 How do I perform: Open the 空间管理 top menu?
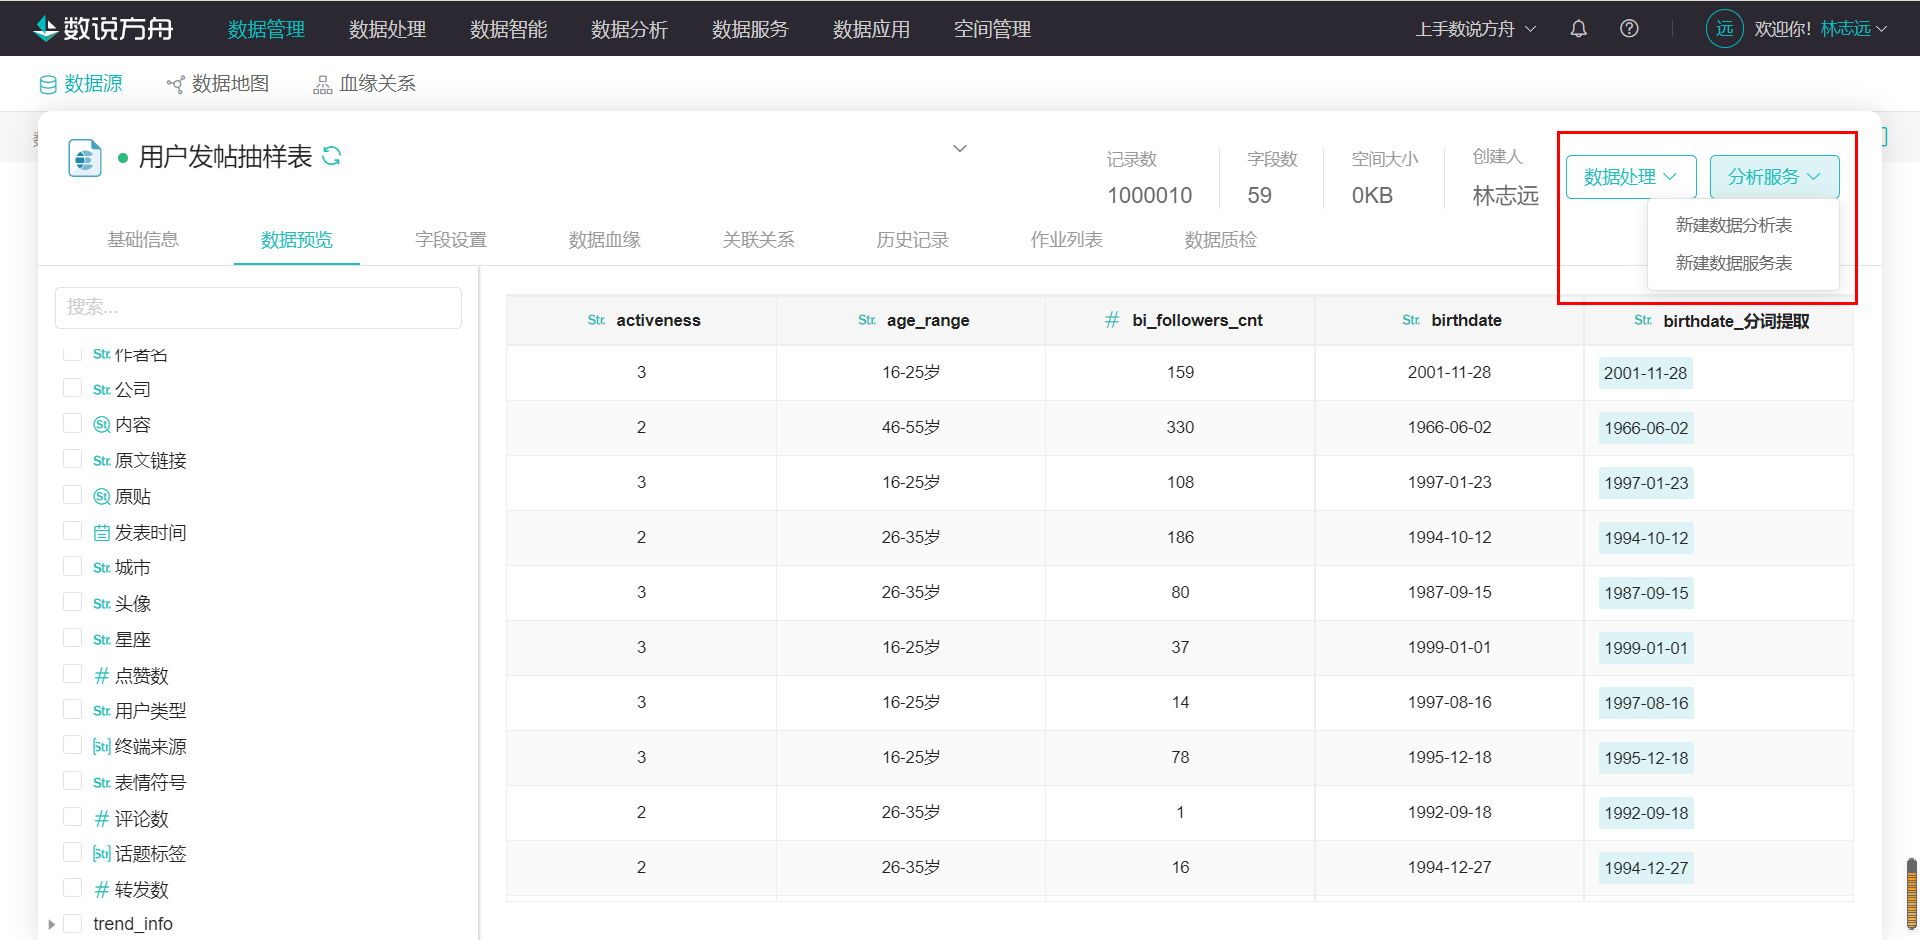pyautogui.click(x=993, y=29)
